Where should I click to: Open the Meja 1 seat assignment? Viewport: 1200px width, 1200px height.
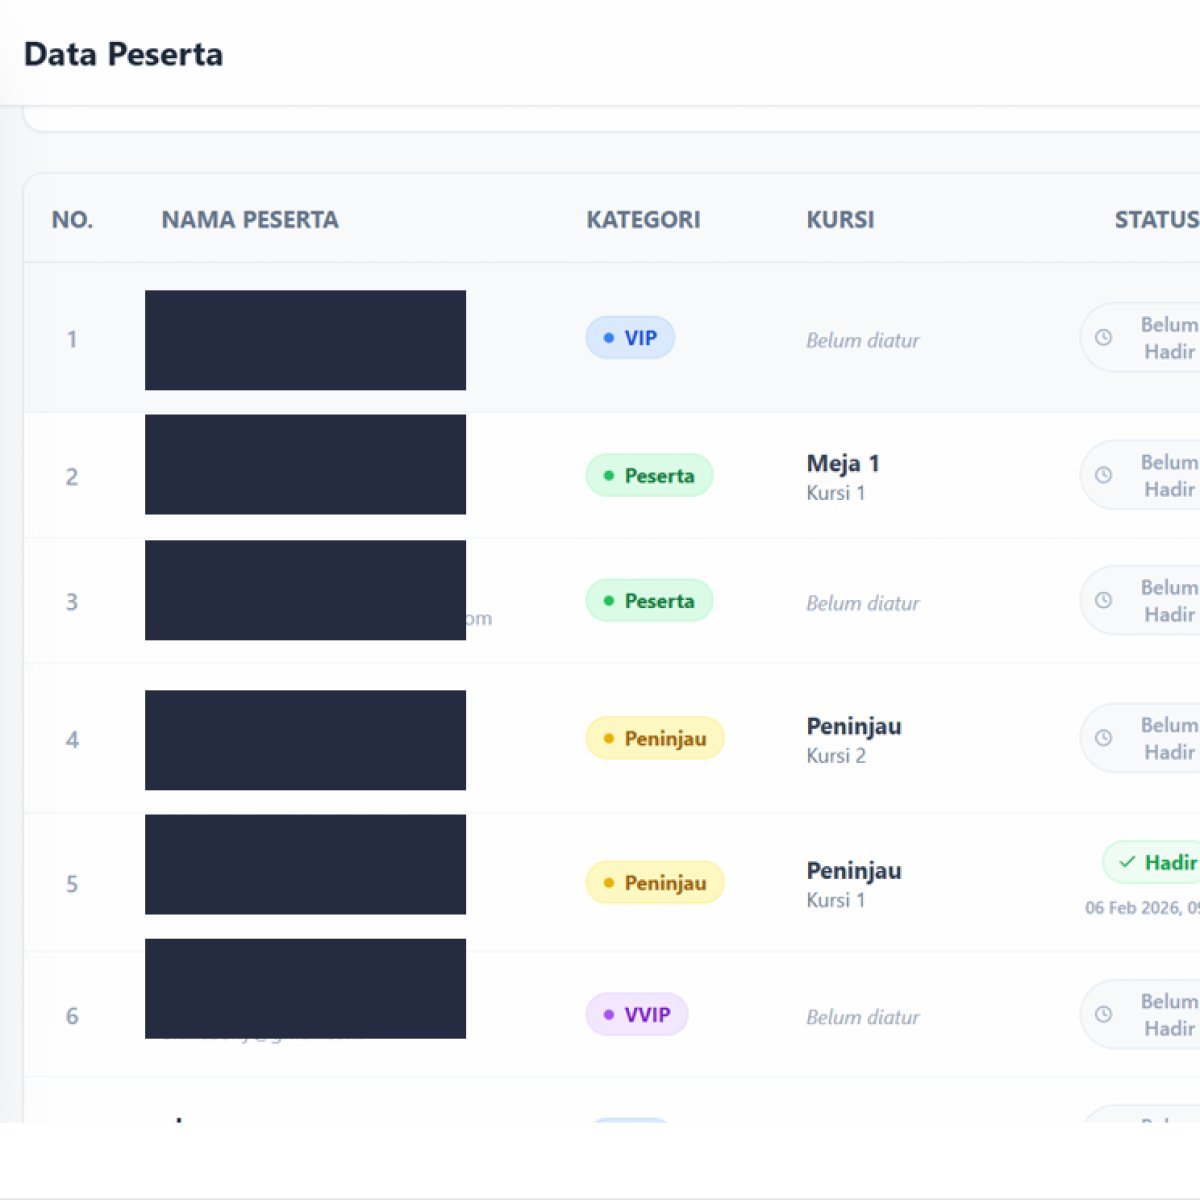pyautogui.click(x=843, y=464)
